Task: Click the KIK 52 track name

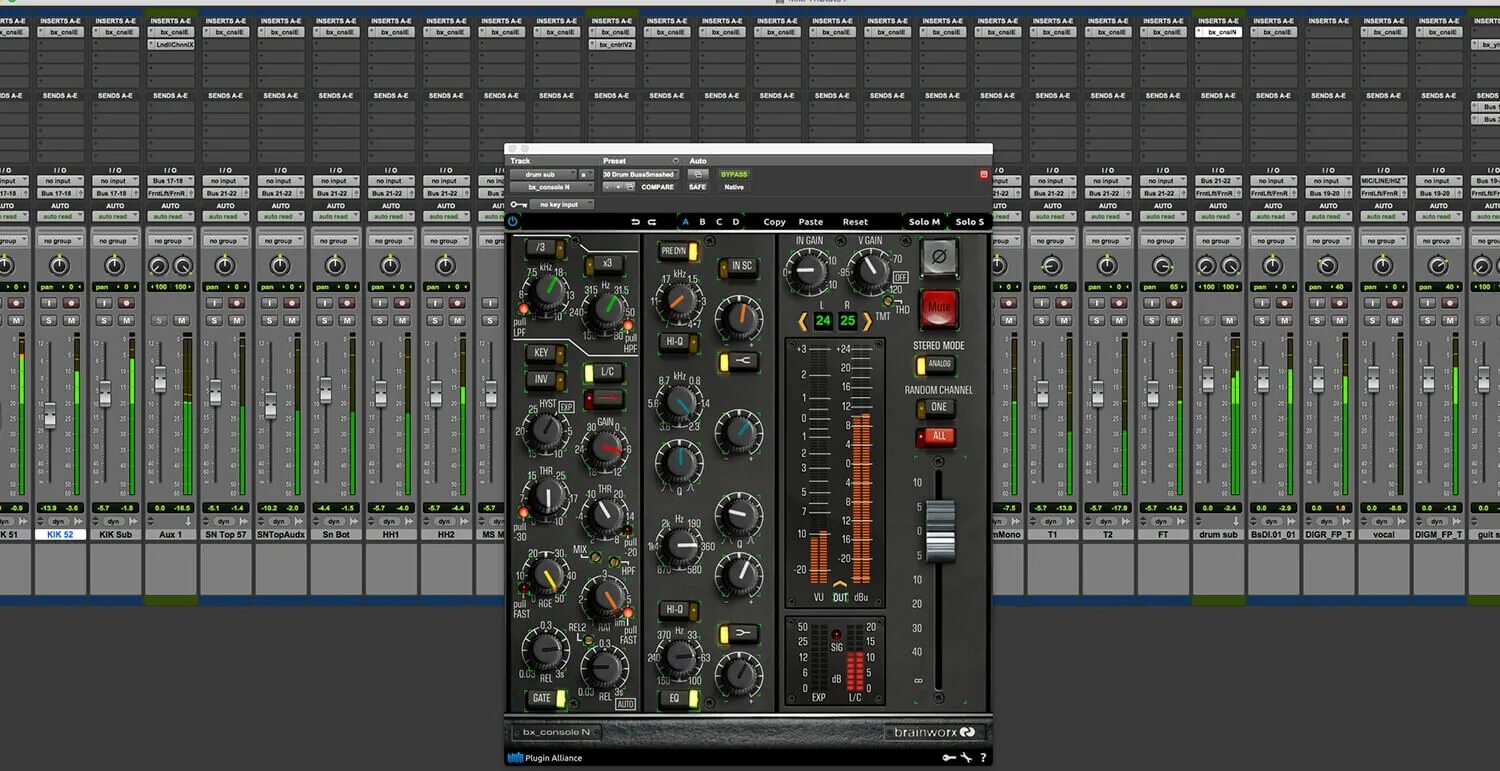Action: 60,535
